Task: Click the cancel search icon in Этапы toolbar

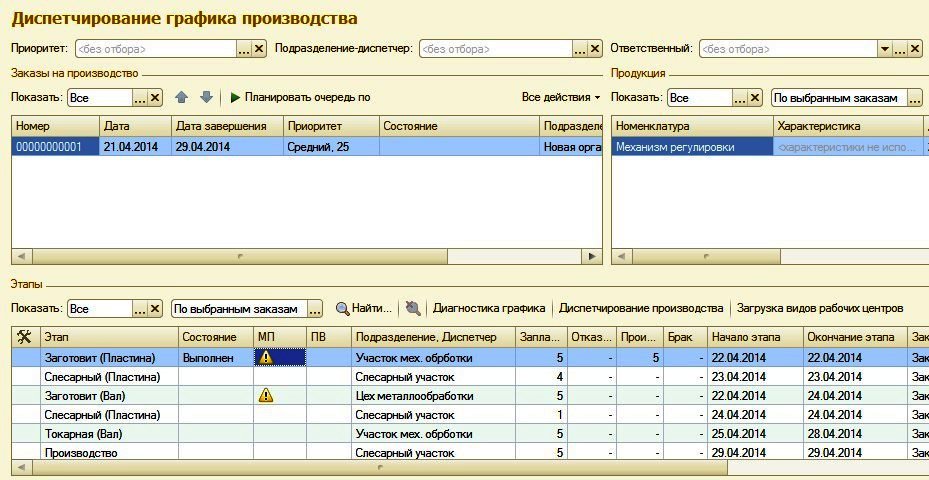Action: pos(413,308)
